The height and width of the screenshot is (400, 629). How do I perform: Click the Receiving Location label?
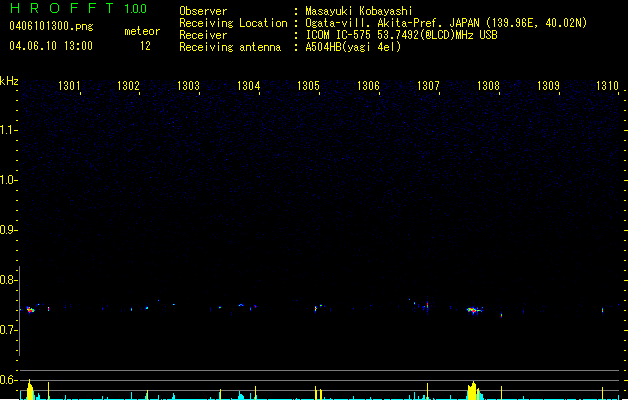(233, 23)
